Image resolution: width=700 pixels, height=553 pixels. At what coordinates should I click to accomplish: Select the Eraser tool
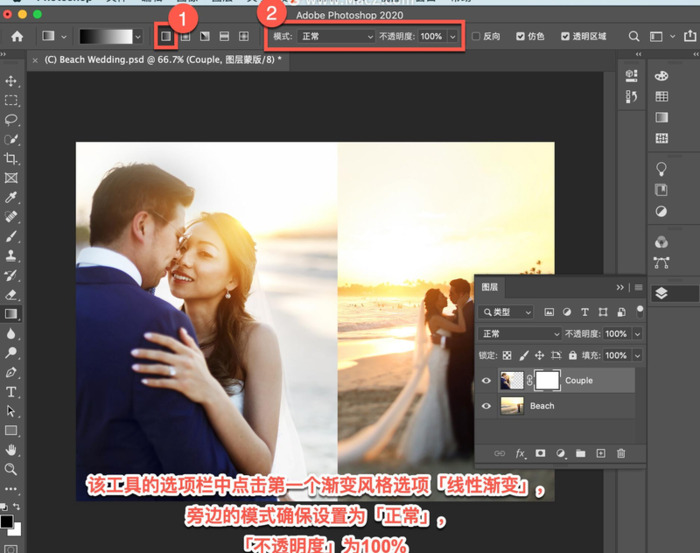click(11, 295)
